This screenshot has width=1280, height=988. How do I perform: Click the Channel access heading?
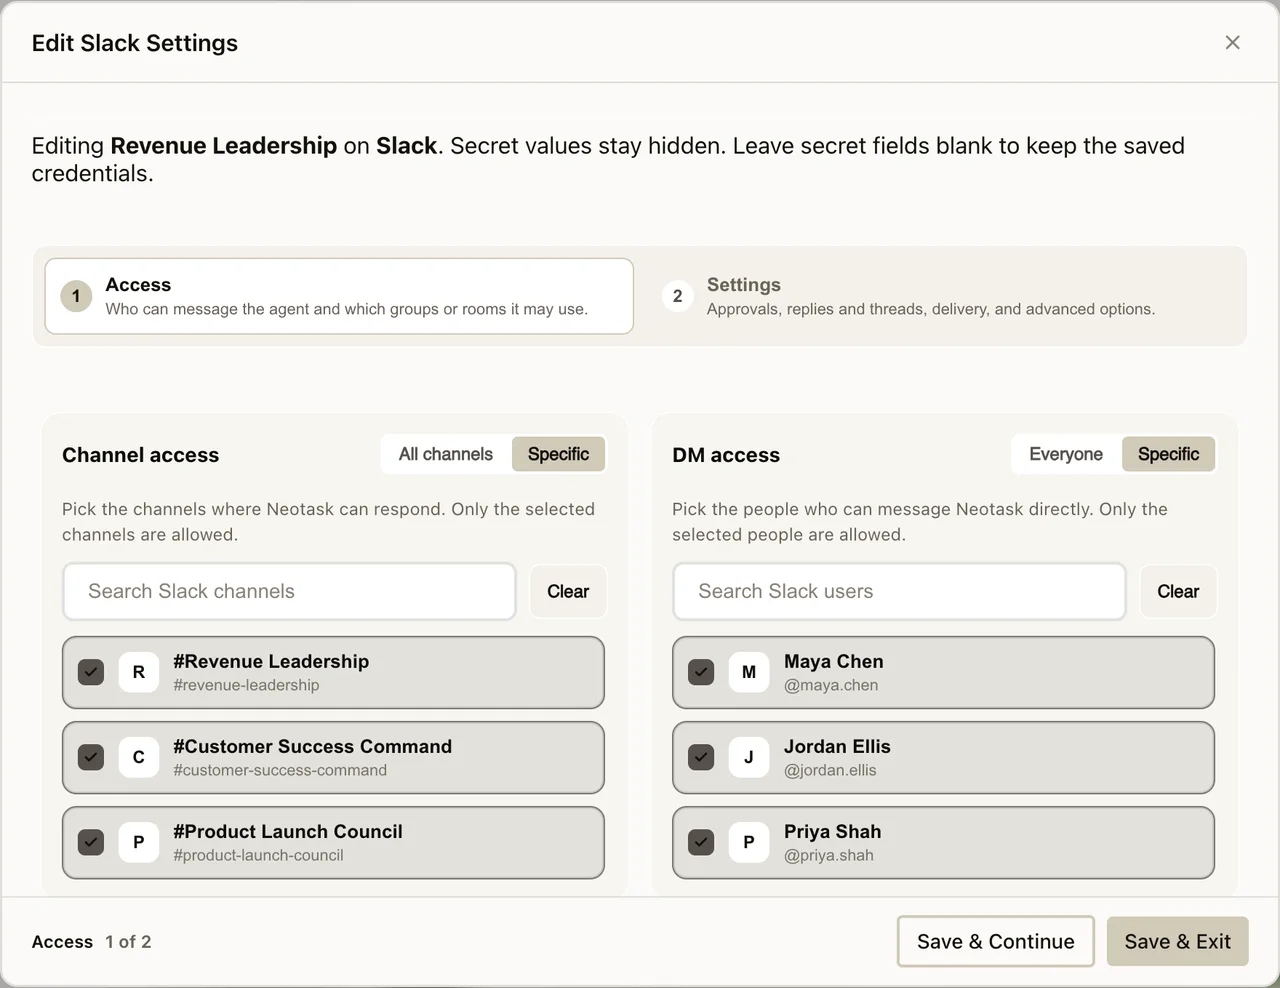[140, 455]
